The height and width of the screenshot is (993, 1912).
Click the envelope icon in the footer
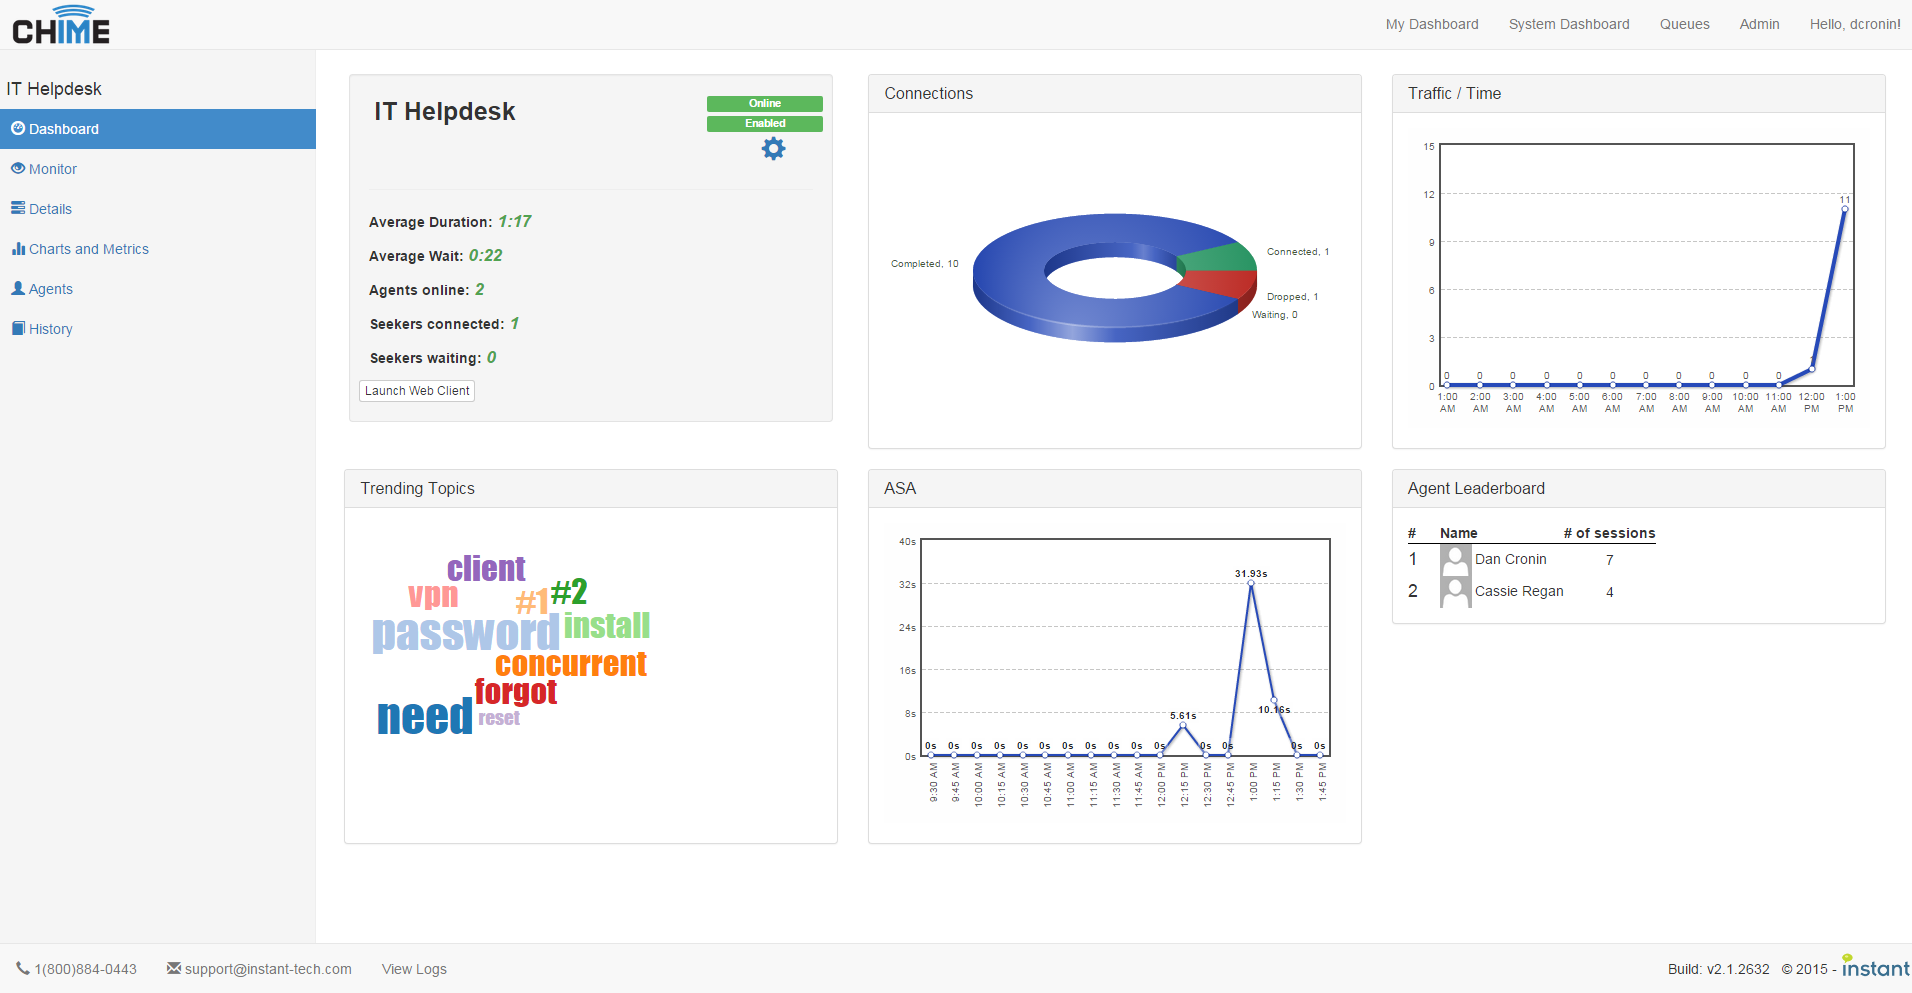pyautogui.click(x=174, y=968)
